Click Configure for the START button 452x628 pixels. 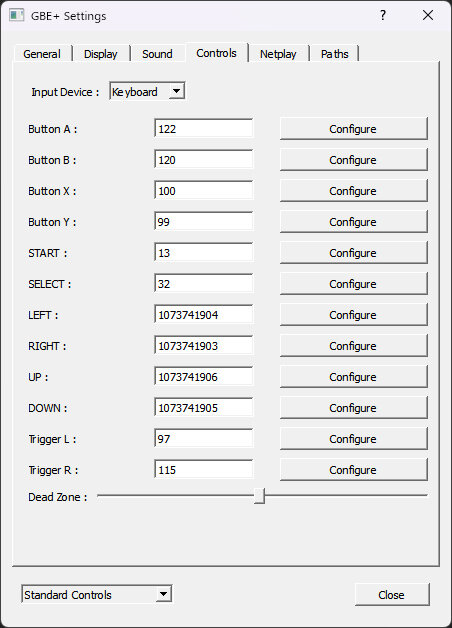click(354, 253)
